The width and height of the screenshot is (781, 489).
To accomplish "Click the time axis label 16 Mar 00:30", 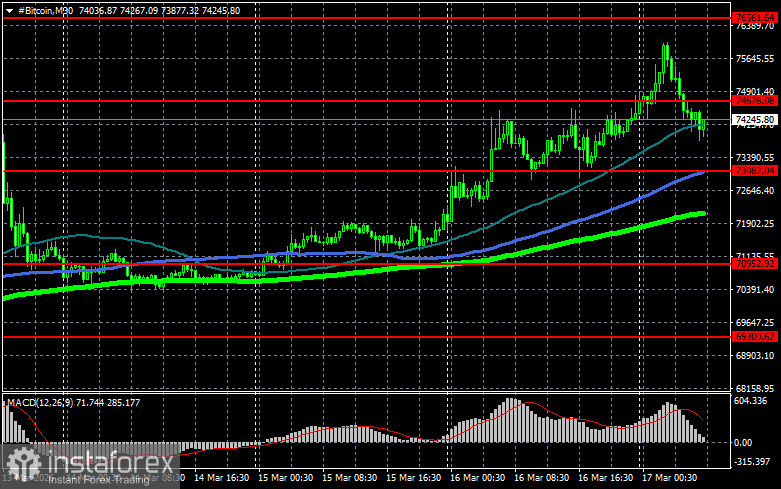I will (478, 478).
